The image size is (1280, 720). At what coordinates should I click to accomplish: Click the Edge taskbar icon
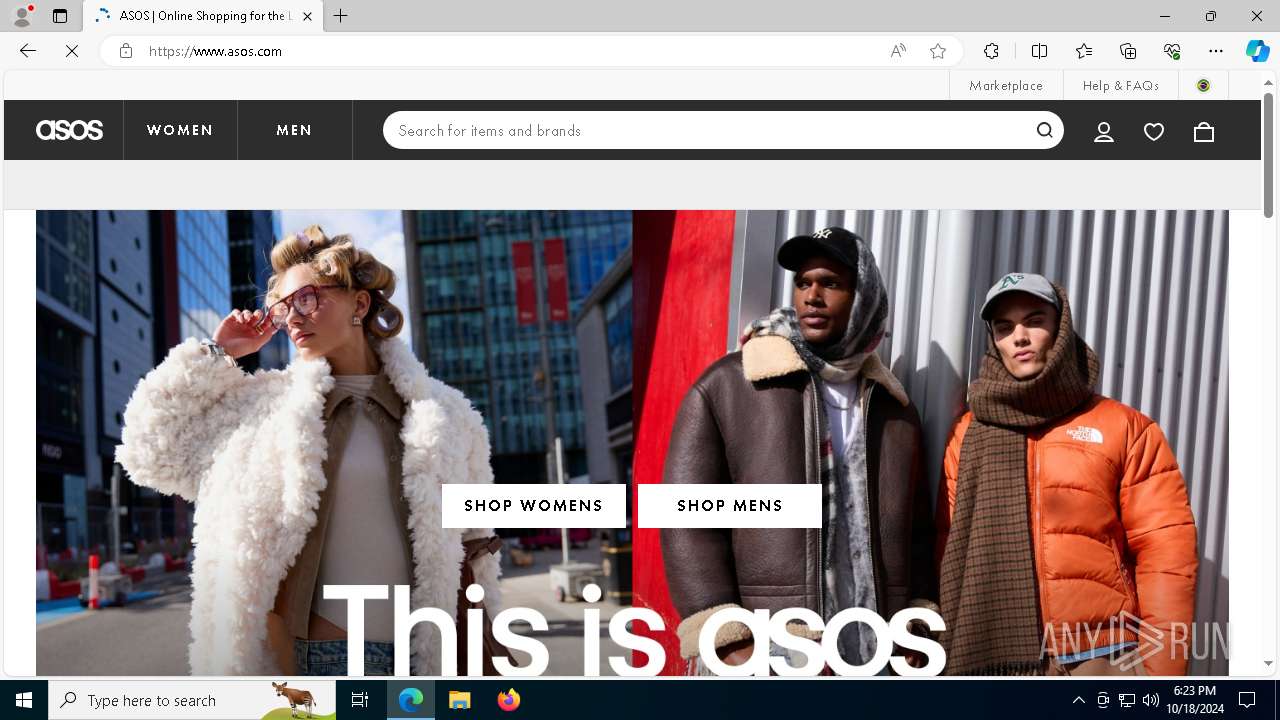pyautogui.click(x=411, y=700)
